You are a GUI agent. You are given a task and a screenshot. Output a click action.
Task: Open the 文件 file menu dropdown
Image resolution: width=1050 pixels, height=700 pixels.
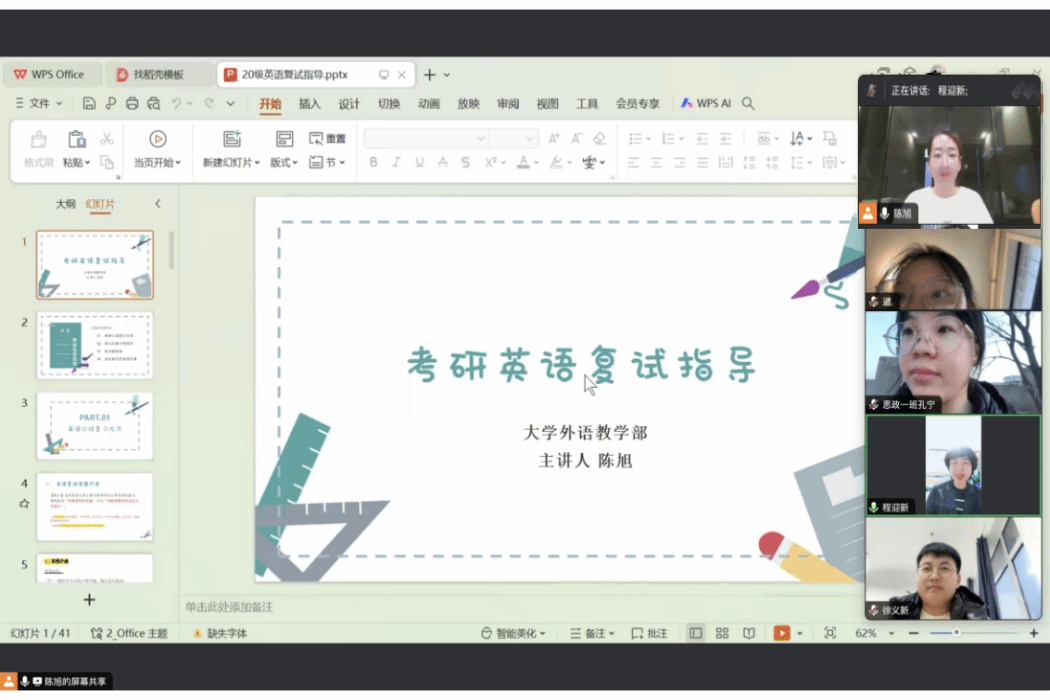coord(40,103)
